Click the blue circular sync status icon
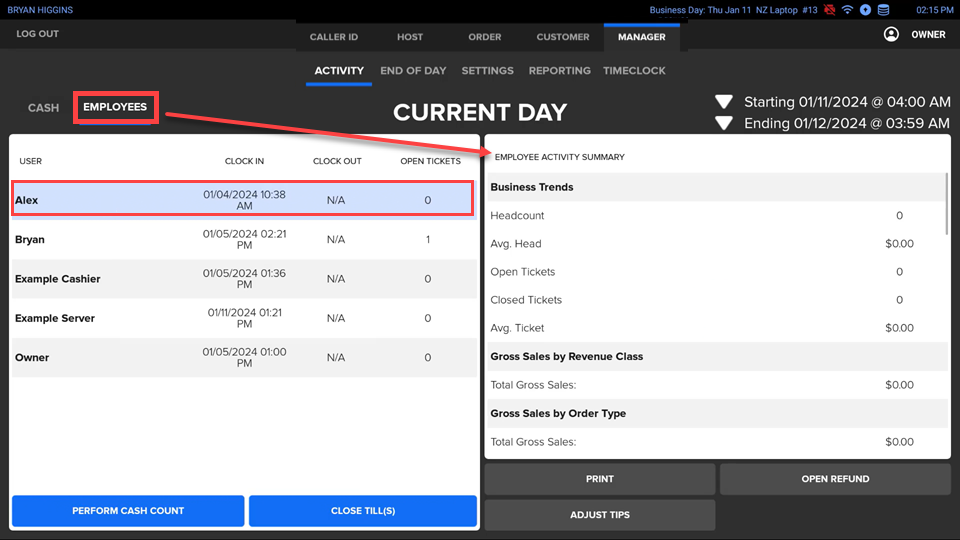960x540 pixels. coord(865,10)
